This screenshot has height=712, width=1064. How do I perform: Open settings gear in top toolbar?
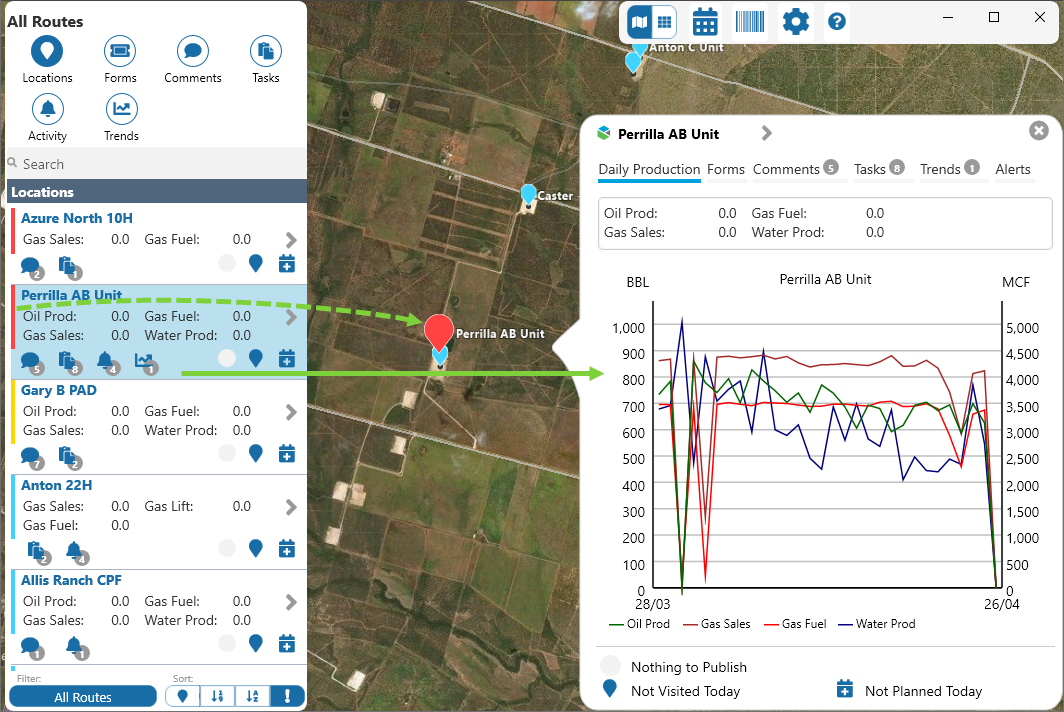795,21
